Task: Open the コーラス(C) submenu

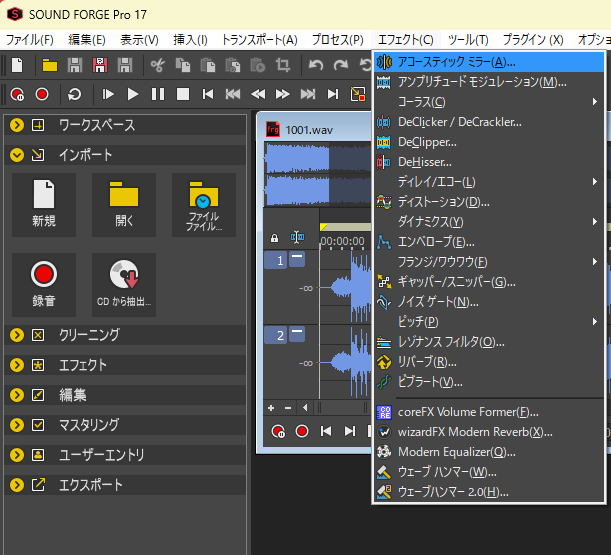Action: click(x=489, y=102)
